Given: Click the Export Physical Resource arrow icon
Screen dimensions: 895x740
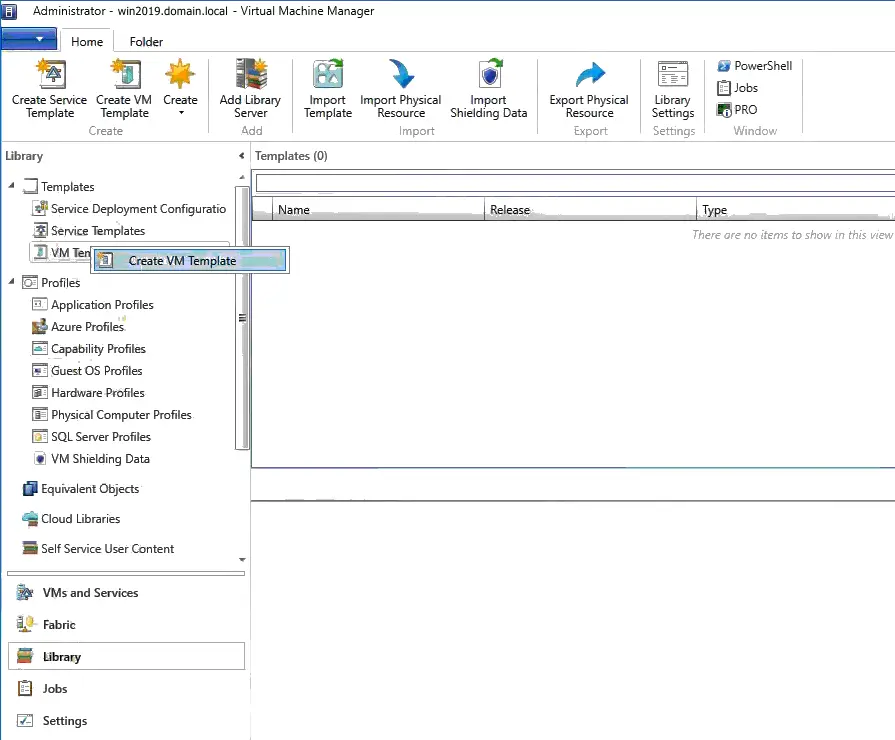Looking at the screenshot, I should tap(590, 74).
